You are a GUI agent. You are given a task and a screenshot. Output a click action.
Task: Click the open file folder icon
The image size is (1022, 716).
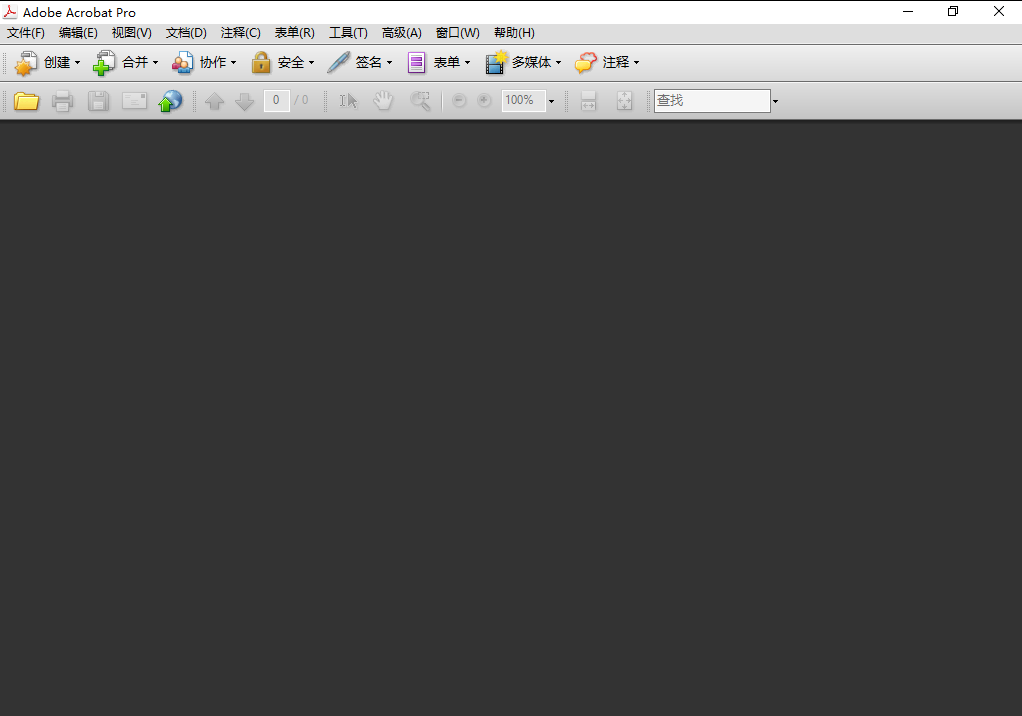point(26,100)
